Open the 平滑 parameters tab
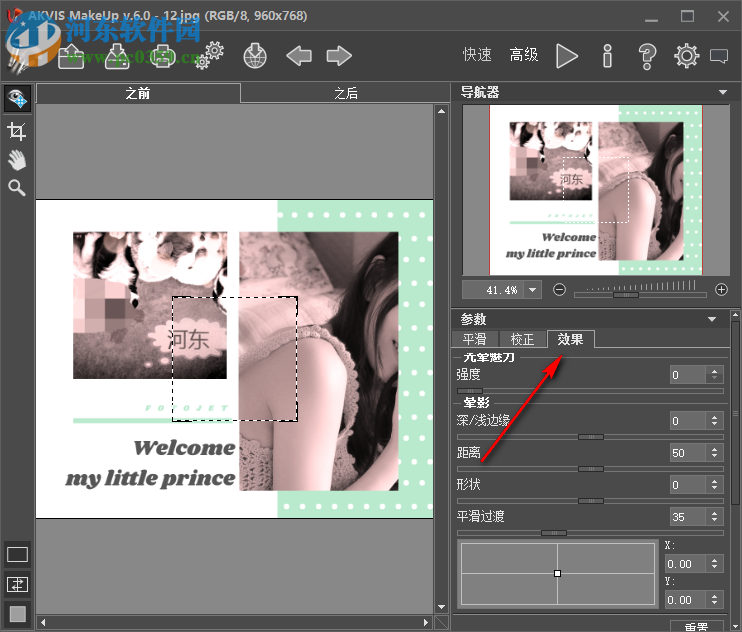 [475, 339]
